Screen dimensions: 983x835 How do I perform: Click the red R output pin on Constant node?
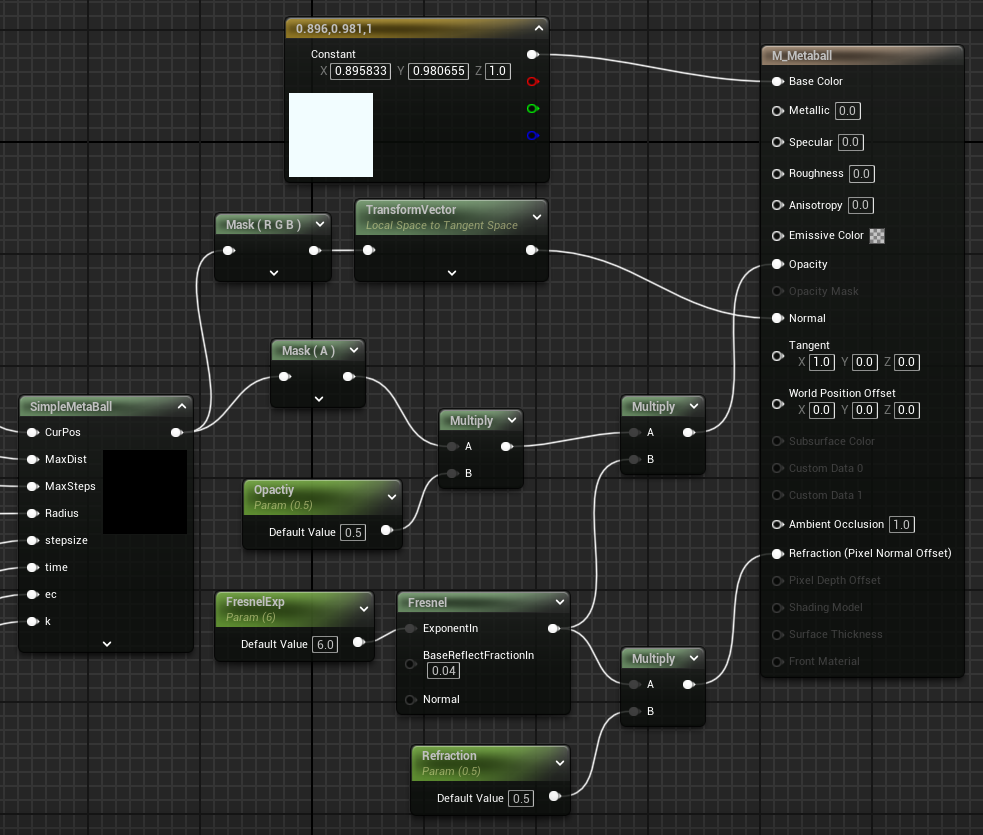(532, 82)
